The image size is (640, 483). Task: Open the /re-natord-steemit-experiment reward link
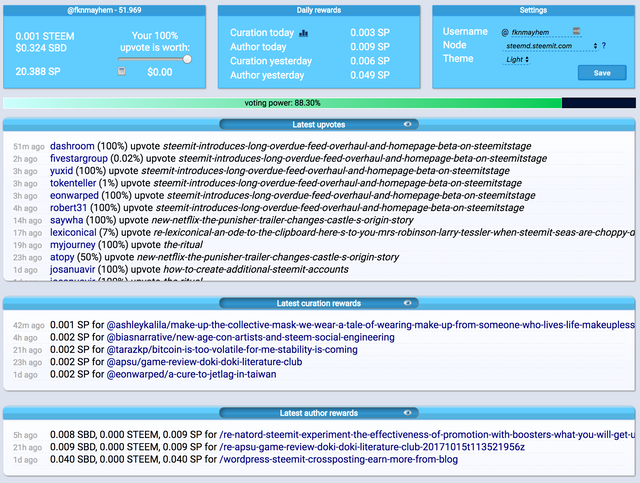coord(427,434)
